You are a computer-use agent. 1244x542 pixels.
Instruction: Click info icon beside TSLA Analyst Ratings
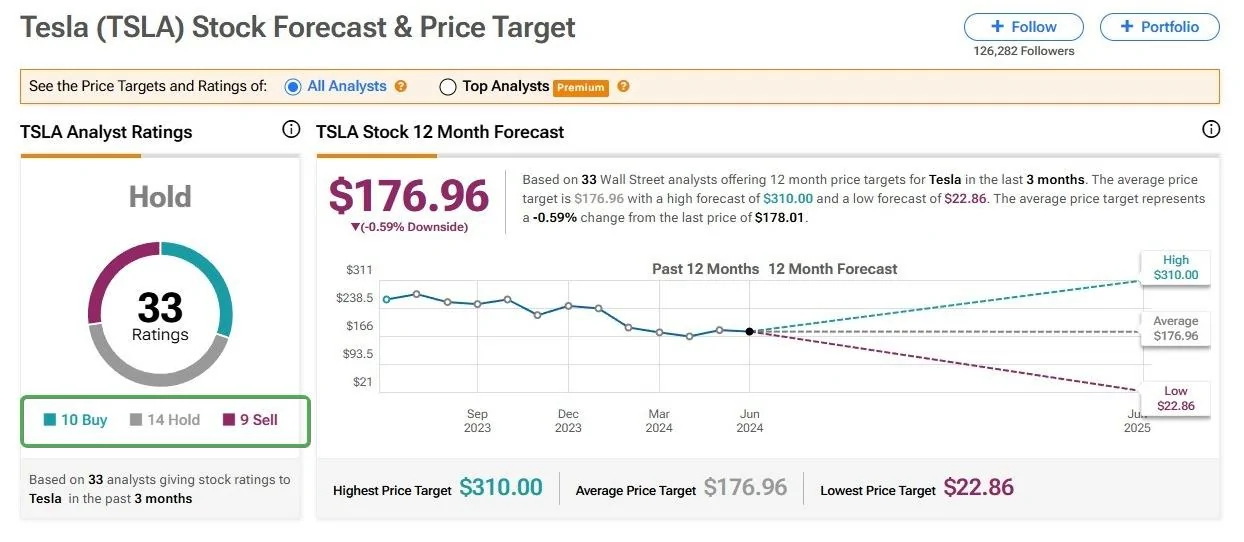pyautogui.click(x=291, y=129)
